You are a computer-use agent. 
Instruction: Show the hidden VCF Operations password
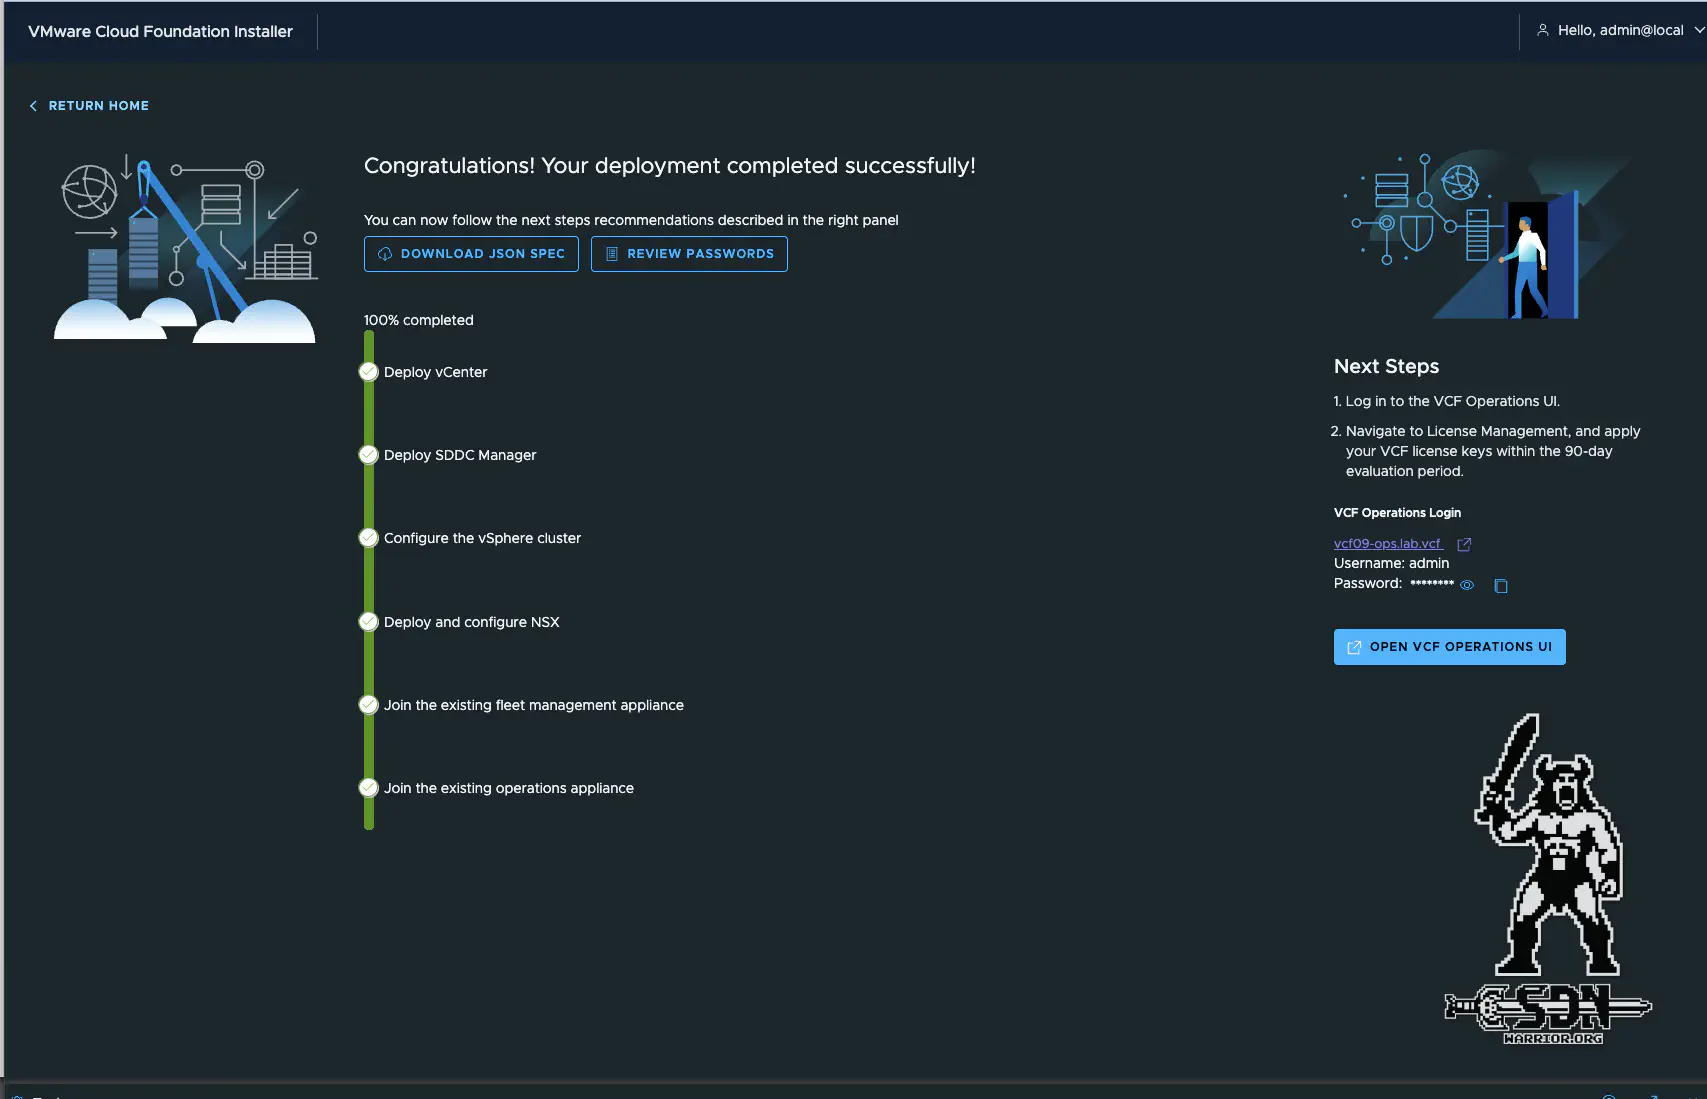(1467, 586)
